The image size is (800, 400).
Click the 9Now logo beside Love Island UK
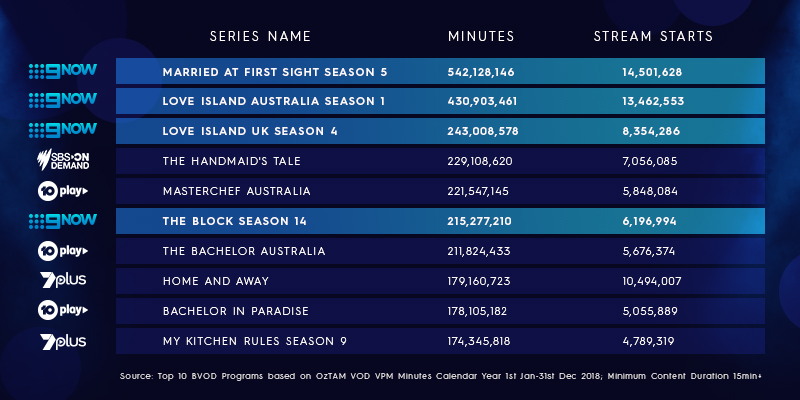tap(62, 131)
